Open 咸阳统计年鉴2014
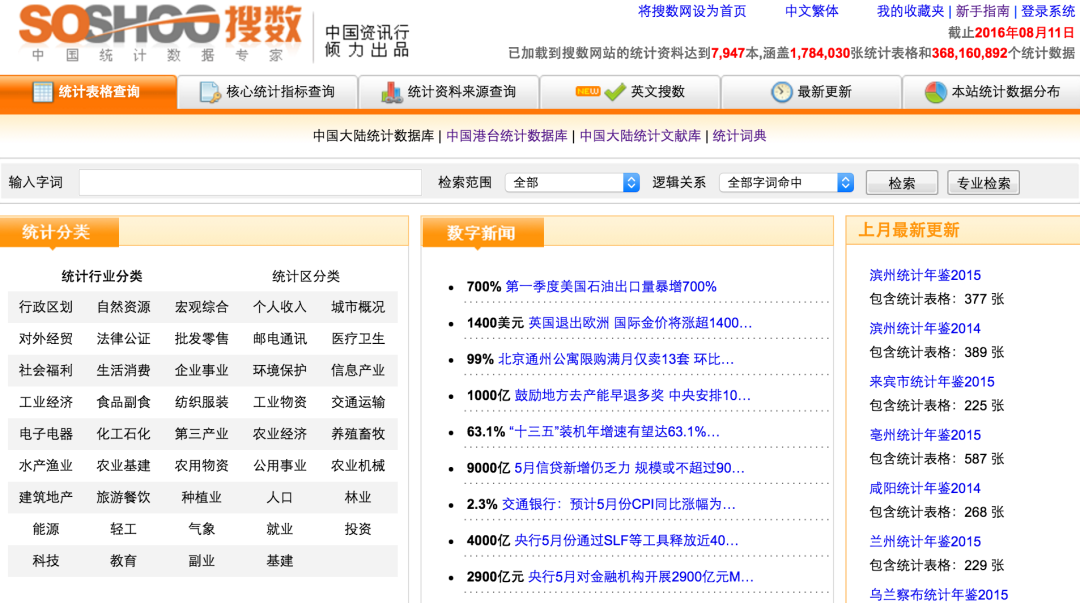The image size is (1080, 603). [x=924, y=488]
